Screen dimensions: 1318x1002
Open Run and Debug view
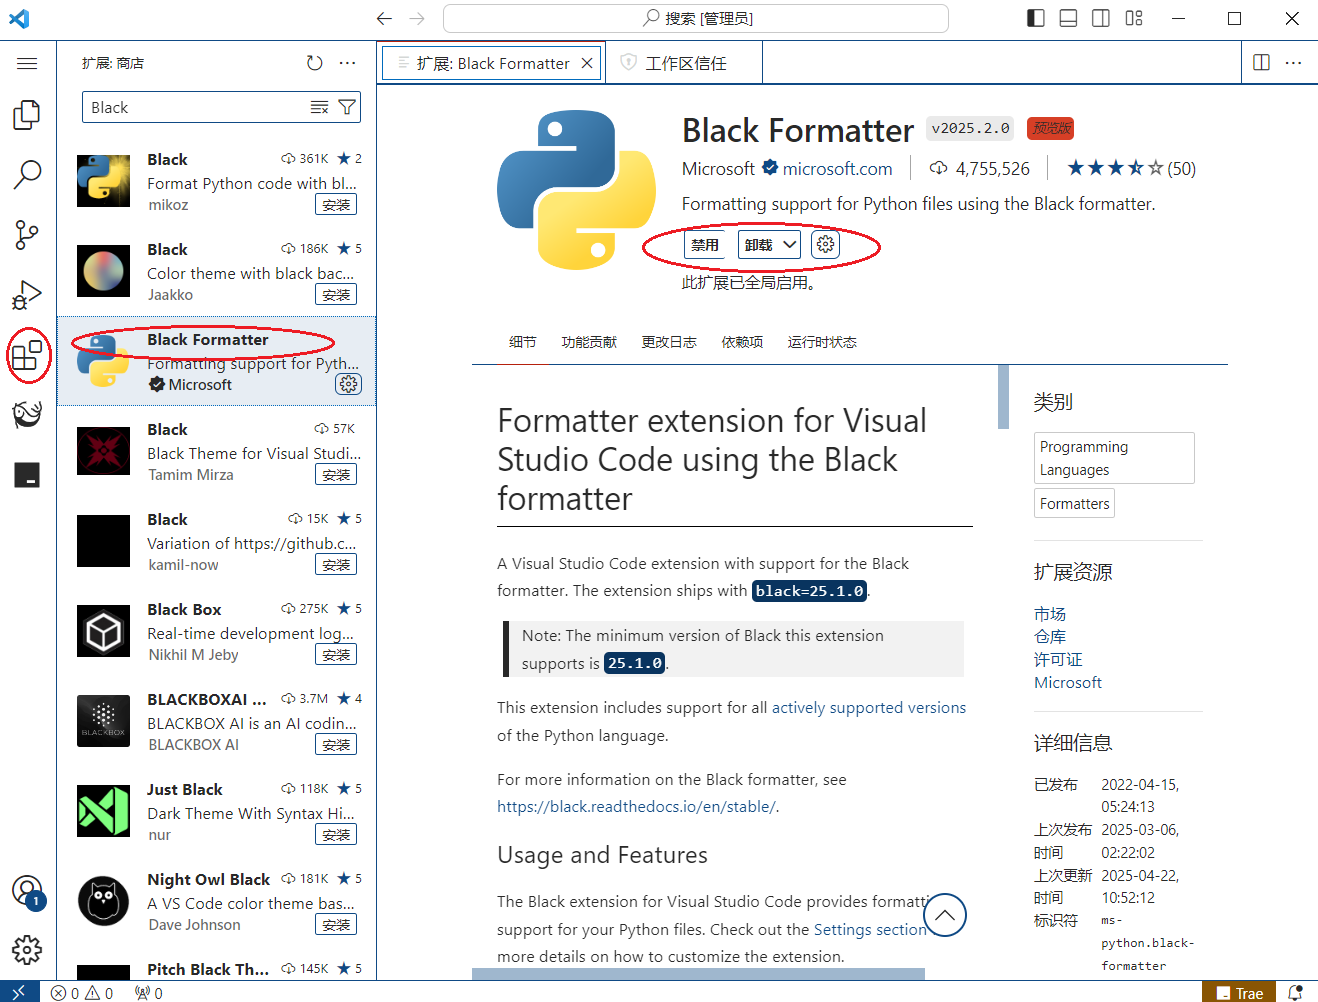pos(27,295)
